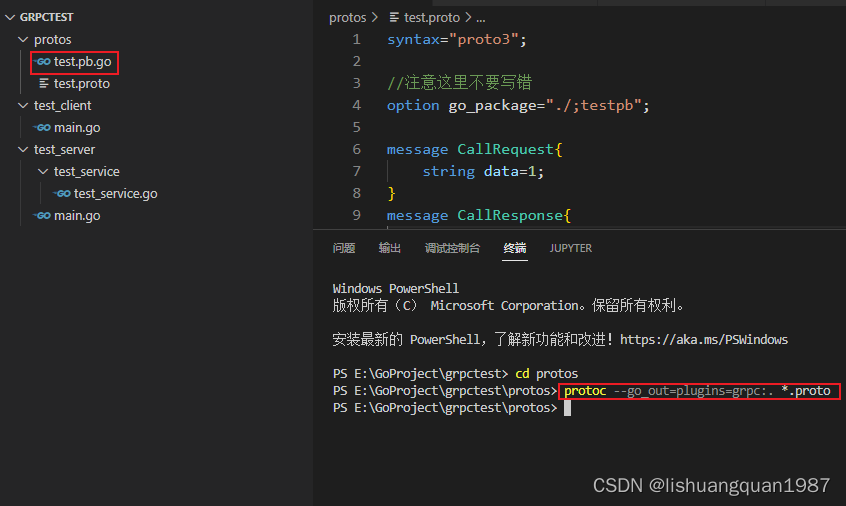Collapse the GRPCTEST root folder
The height and width of the screenshot is (506, 846).
click(x=9, y=17)
